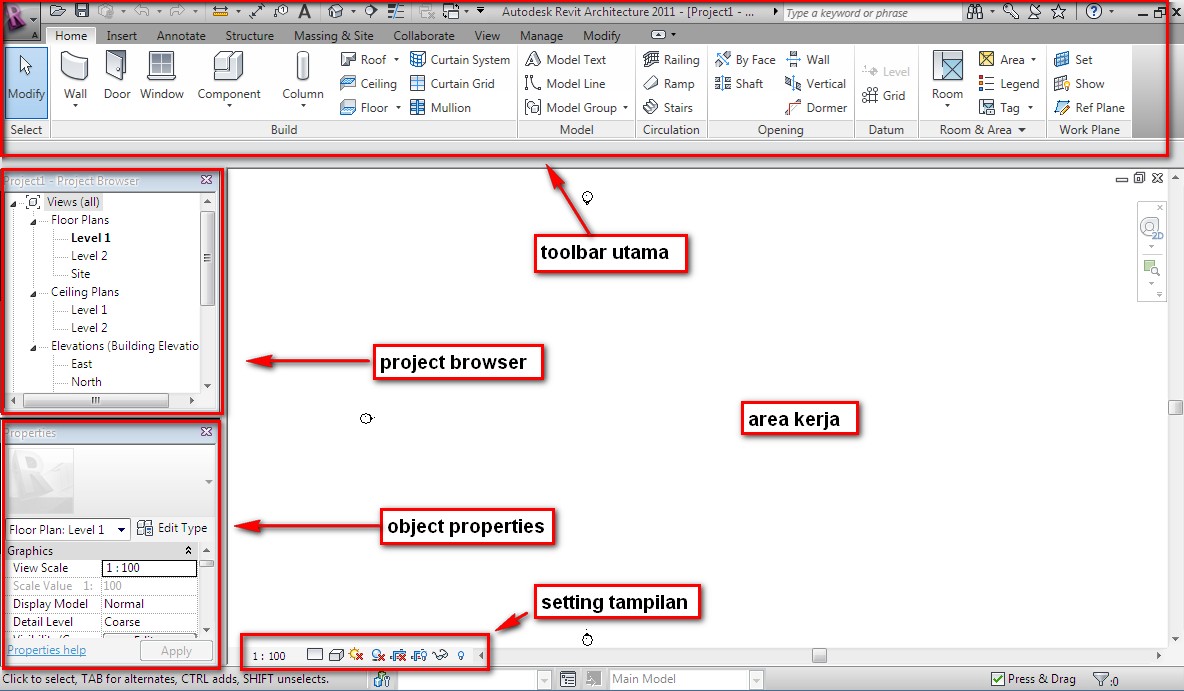Click the Text tool in quick access toolbar
1184x691 pixels.
[x=304, y=11]
